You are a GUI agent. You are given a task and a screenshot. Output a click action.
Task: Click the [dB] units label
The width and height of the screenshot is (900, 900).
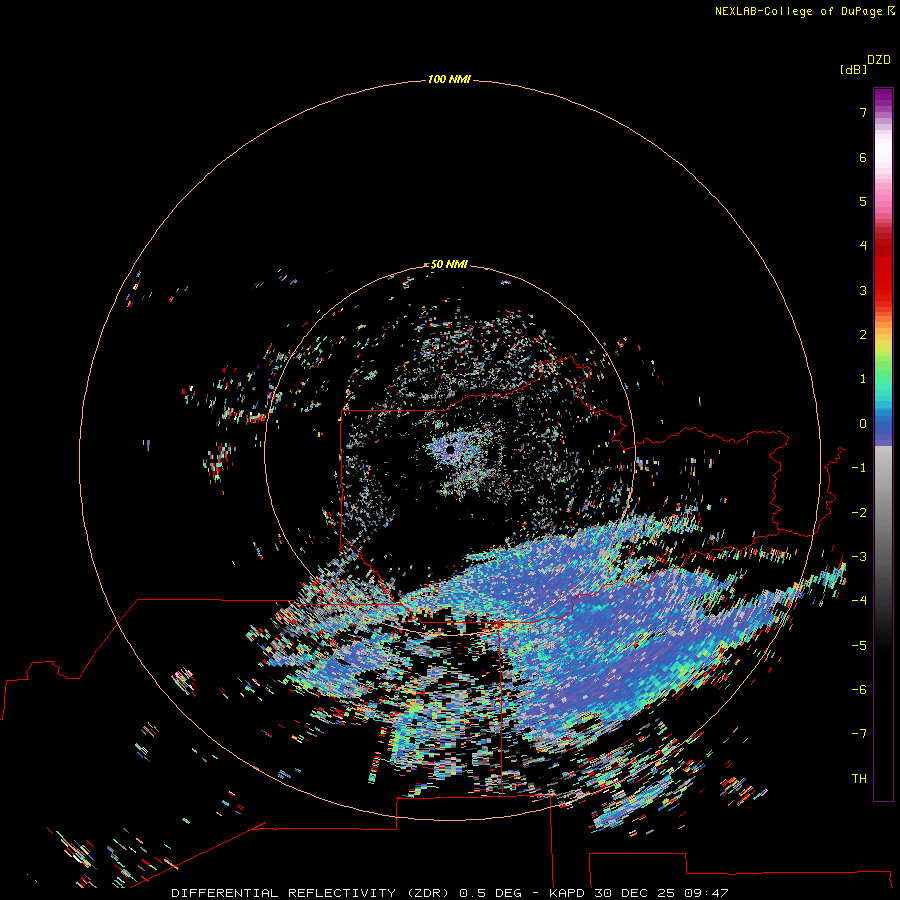pyautogui.click(x=853, y=69)
